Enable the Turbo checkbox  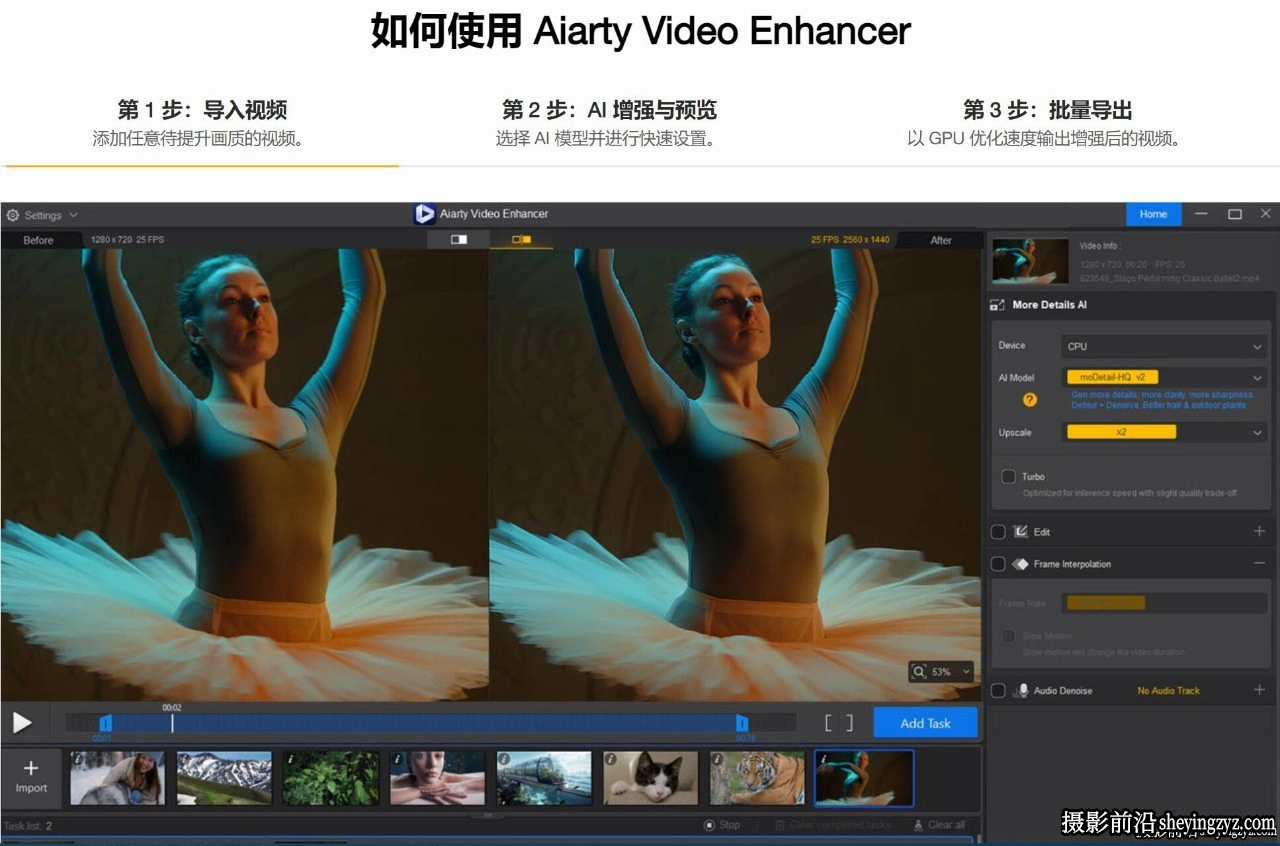pyautogui.click(x=1008, y=476)
